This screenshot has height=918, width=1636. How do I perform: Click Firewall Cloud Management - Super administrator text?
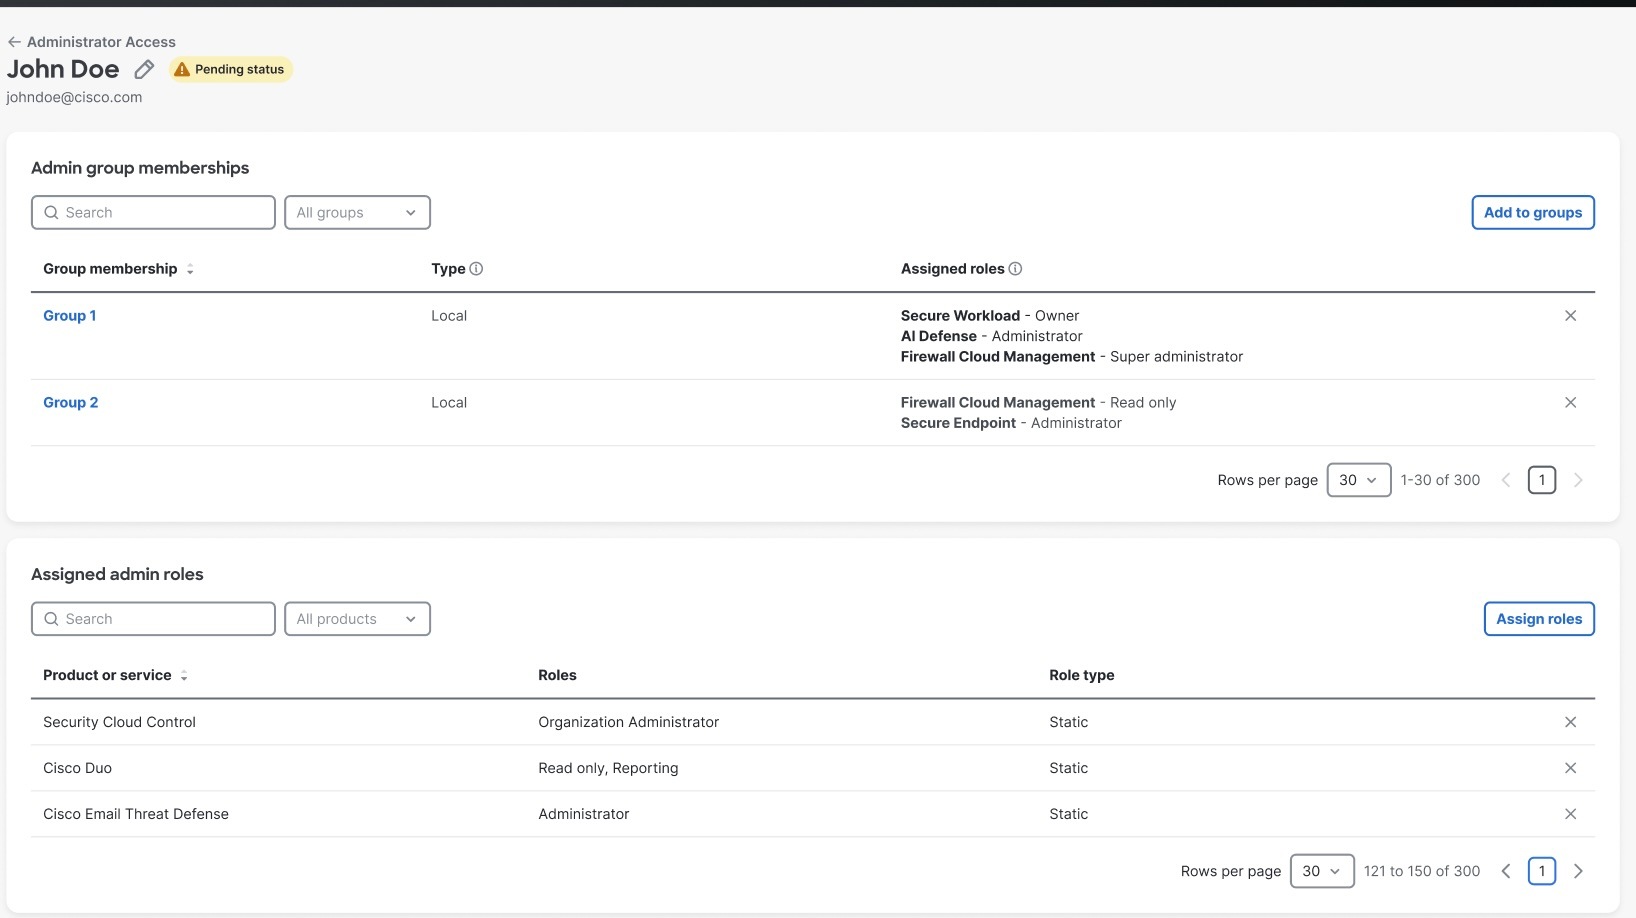[x=1072, y=357]
